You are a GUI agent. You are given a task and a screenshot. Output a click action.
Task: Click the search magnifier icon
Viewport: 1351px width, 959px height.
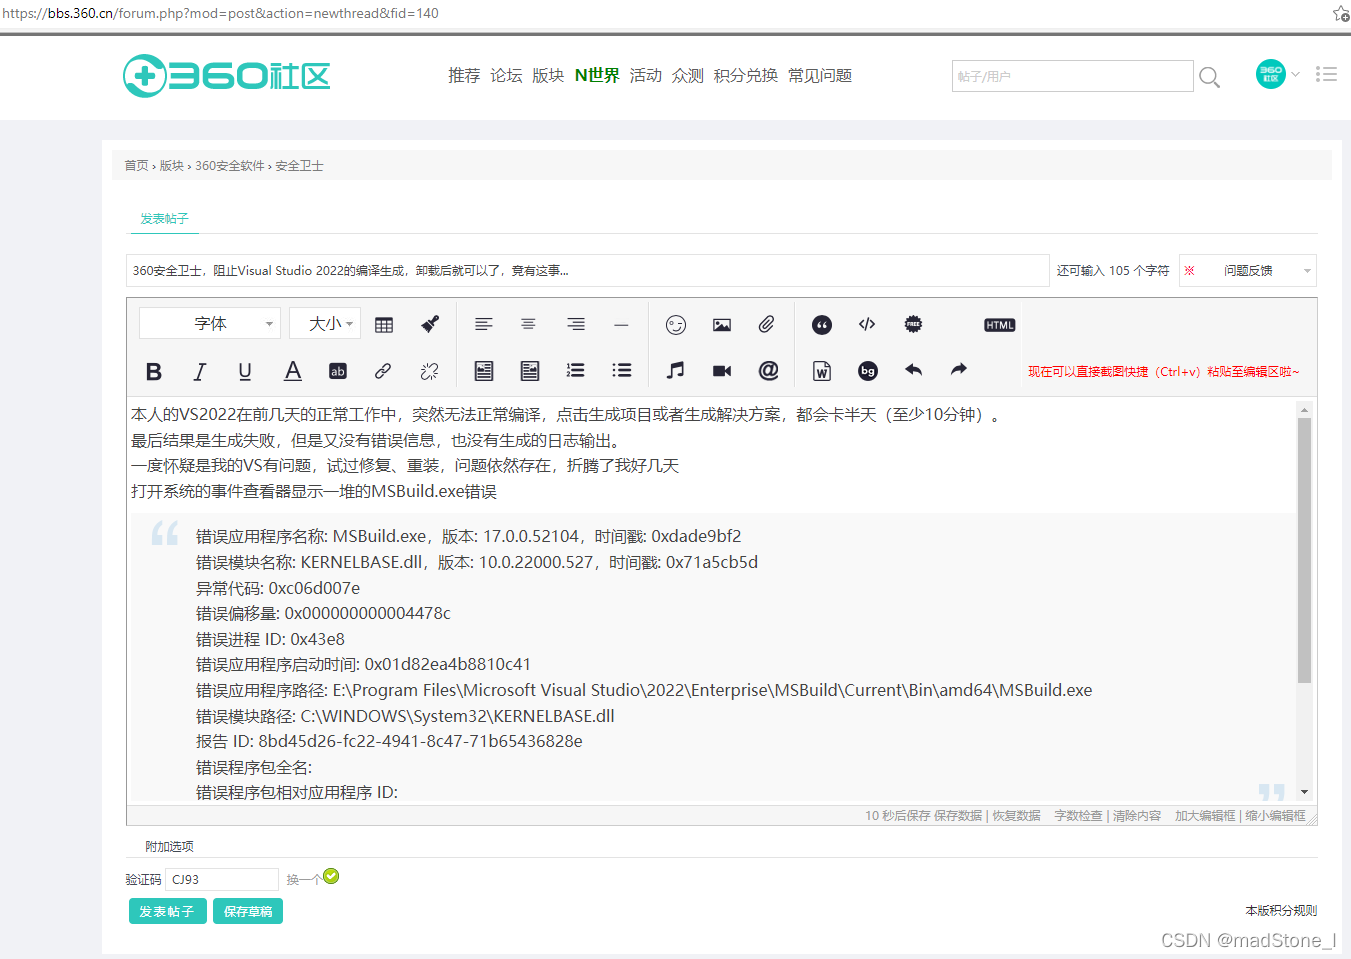pos(1209,77)
